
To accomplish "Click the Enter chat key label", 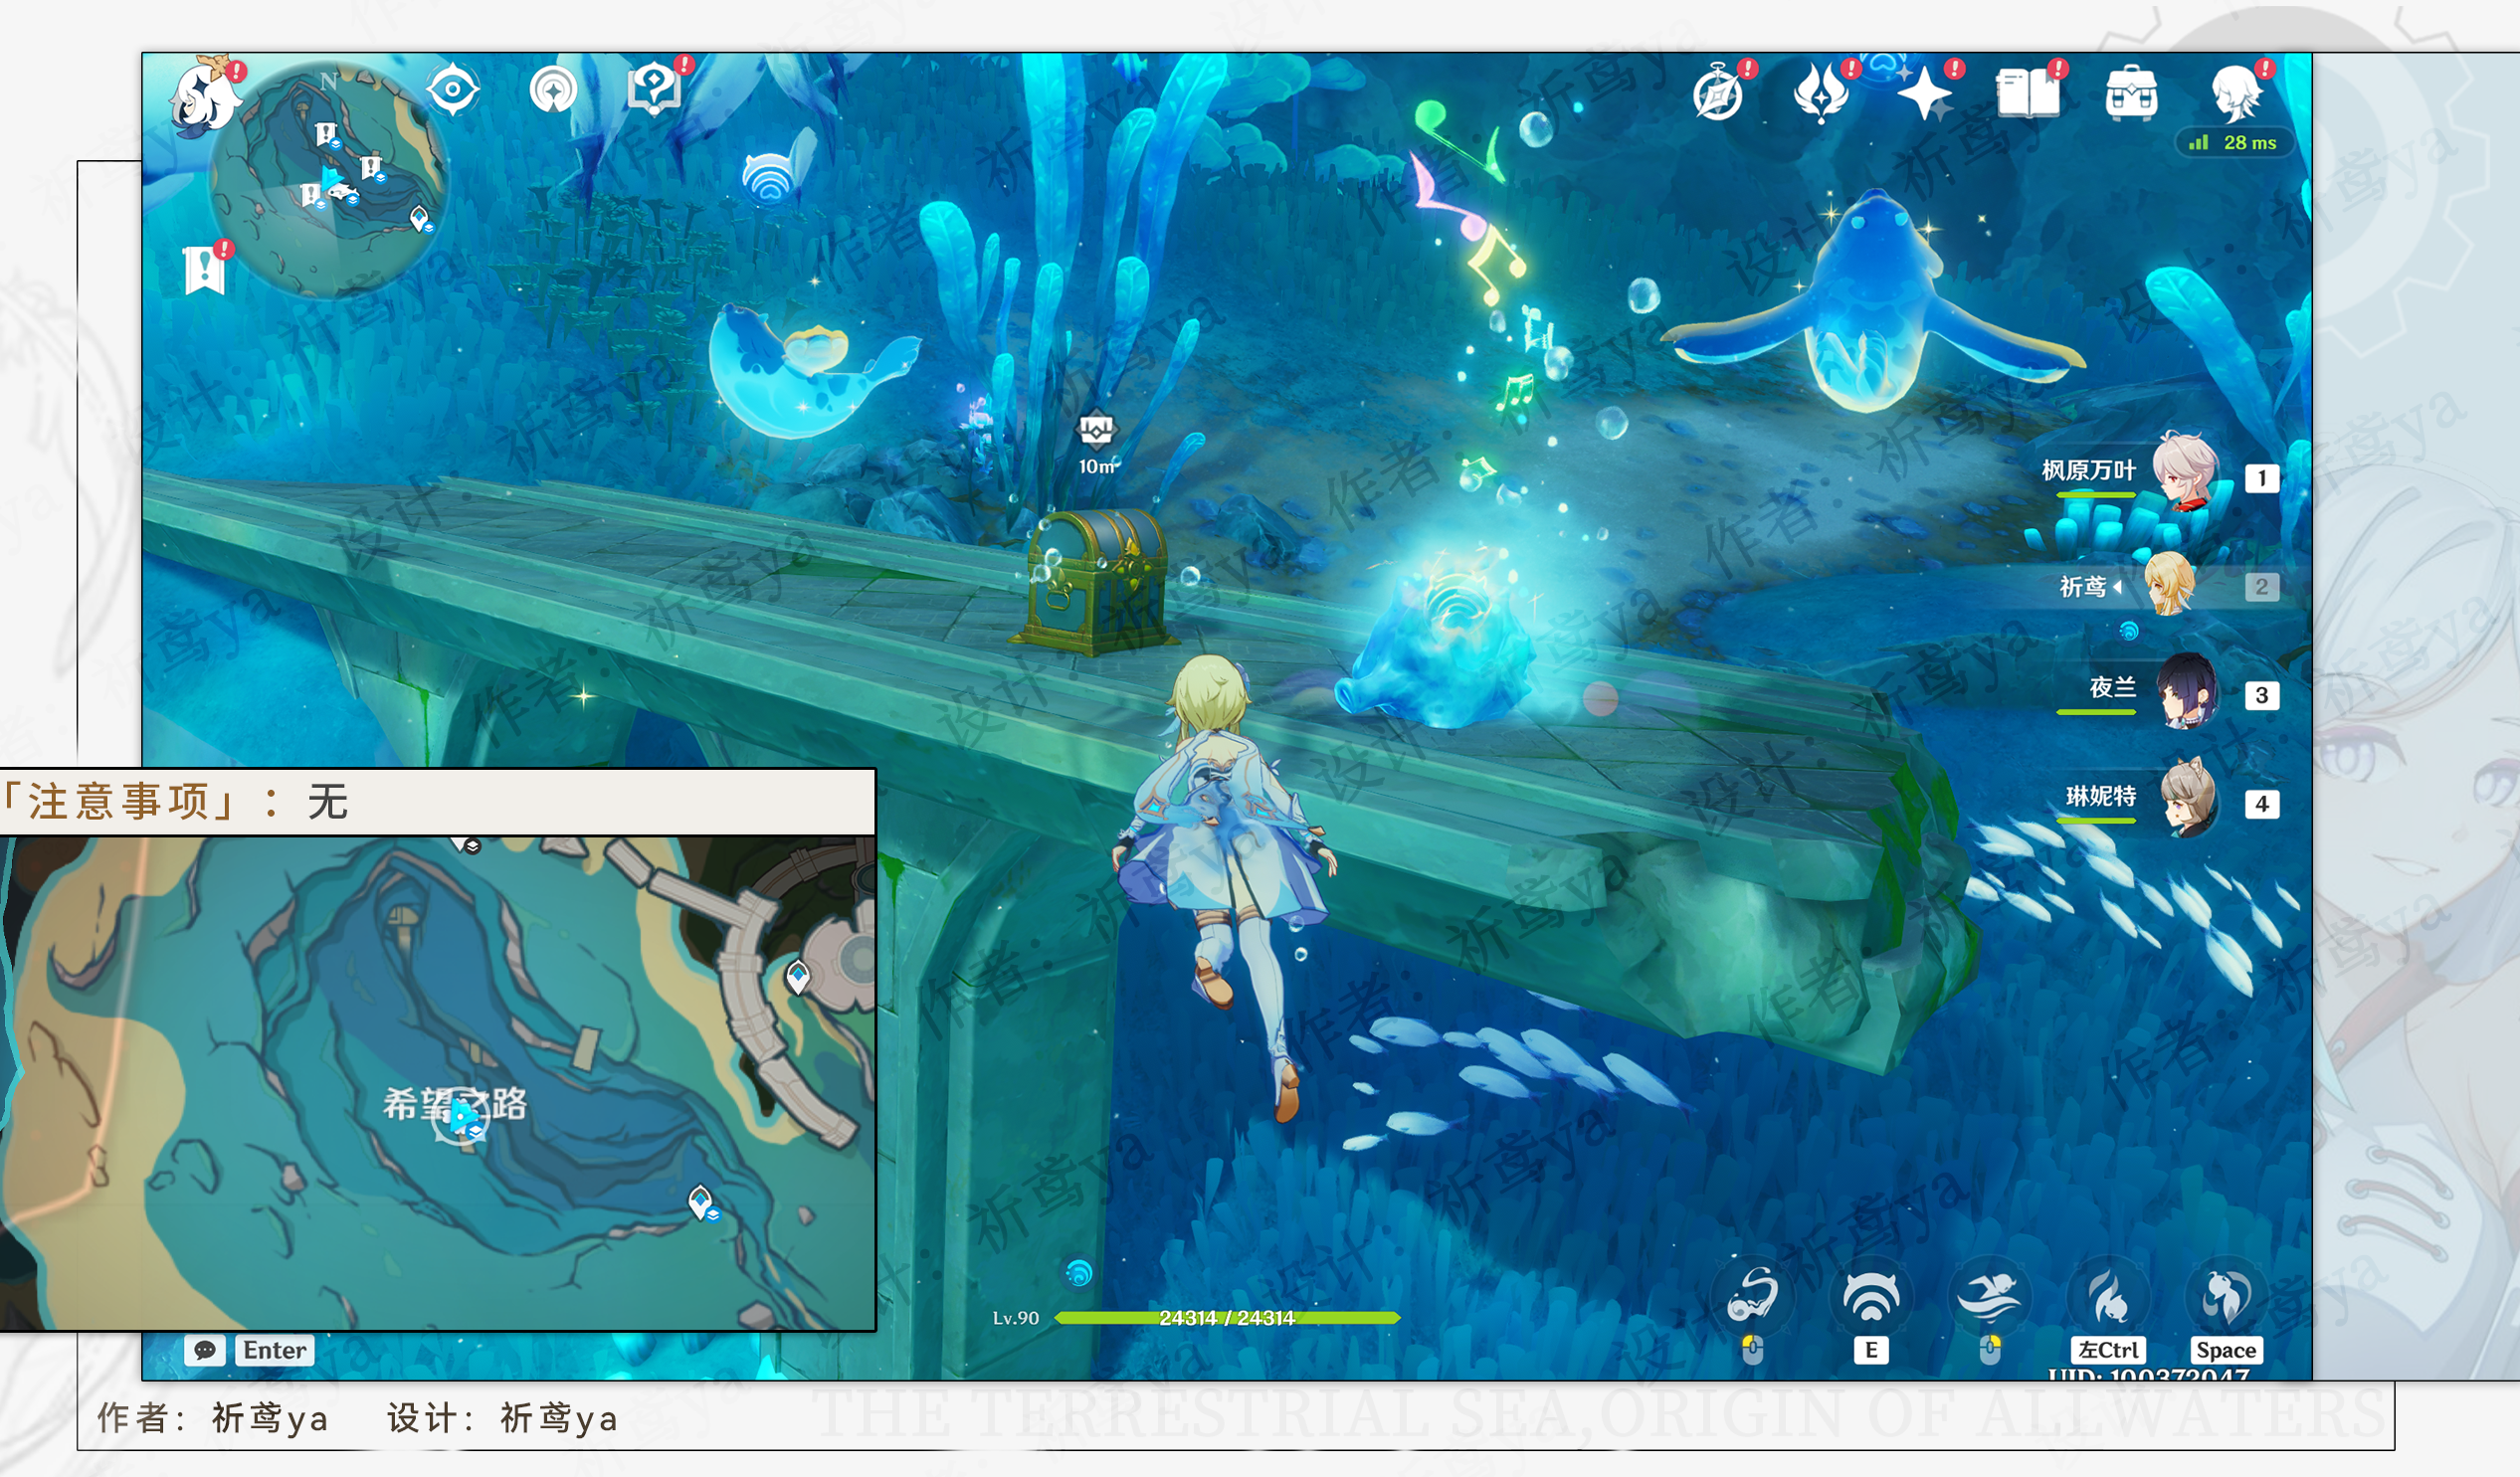I will click(x=274, y=1350).
